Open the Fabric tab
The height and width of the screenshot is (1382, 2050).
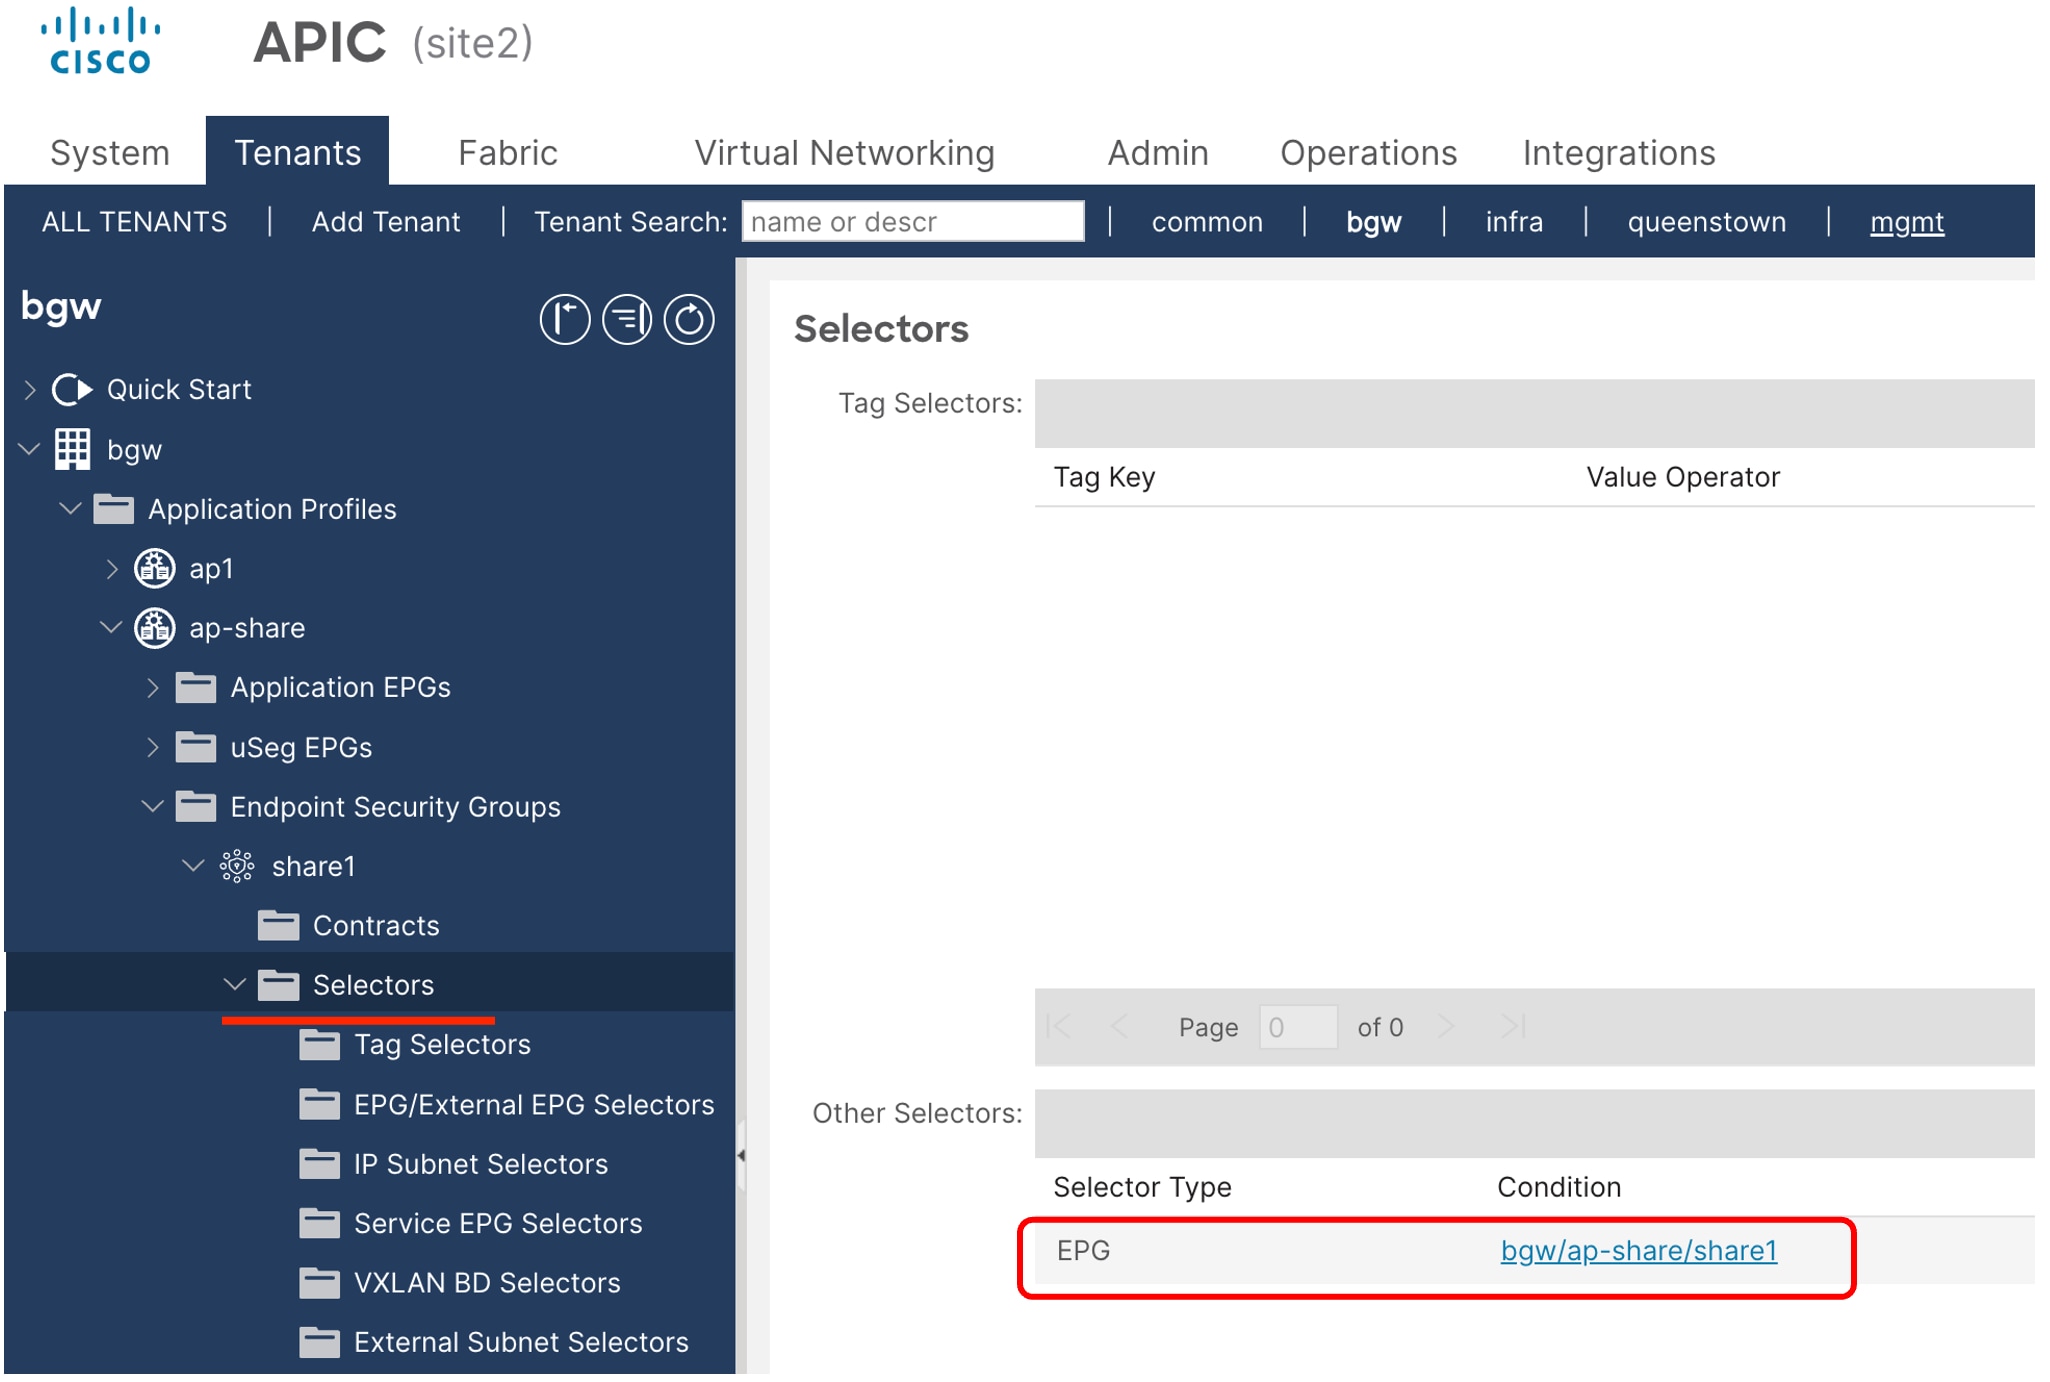(508, 153)
